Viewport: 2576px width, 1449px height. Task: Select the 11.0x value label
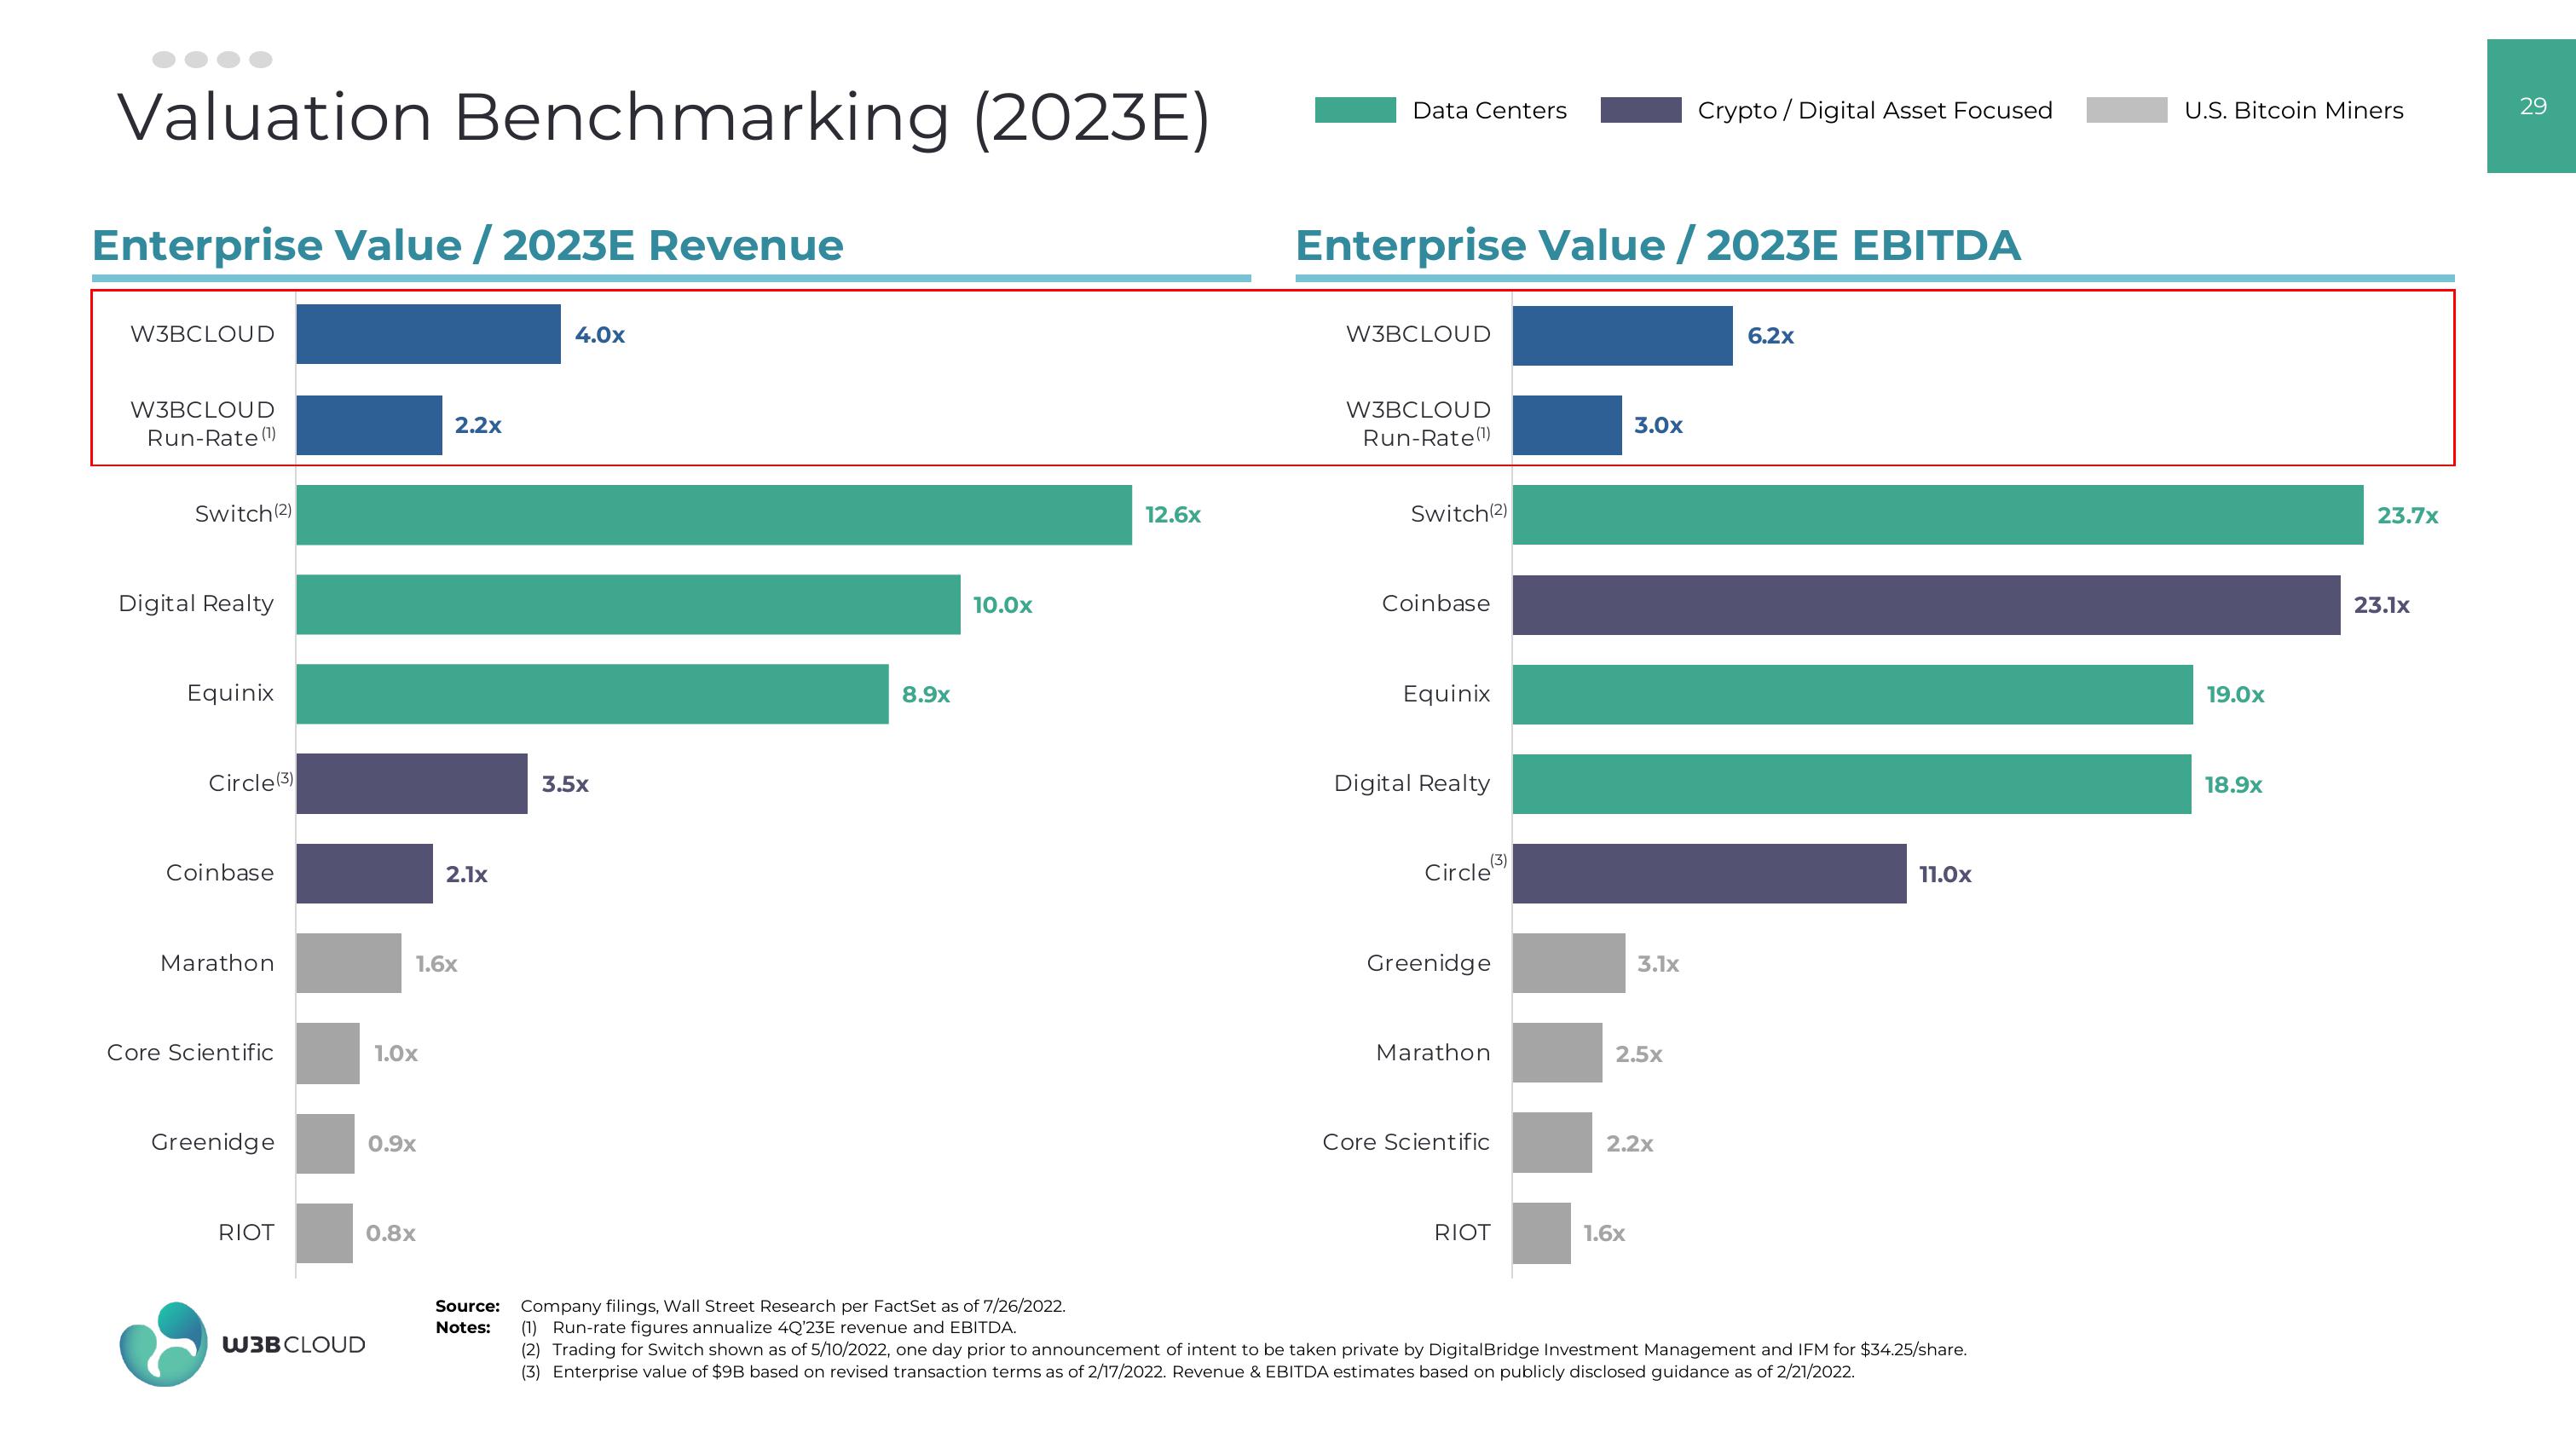point(1945,874)
